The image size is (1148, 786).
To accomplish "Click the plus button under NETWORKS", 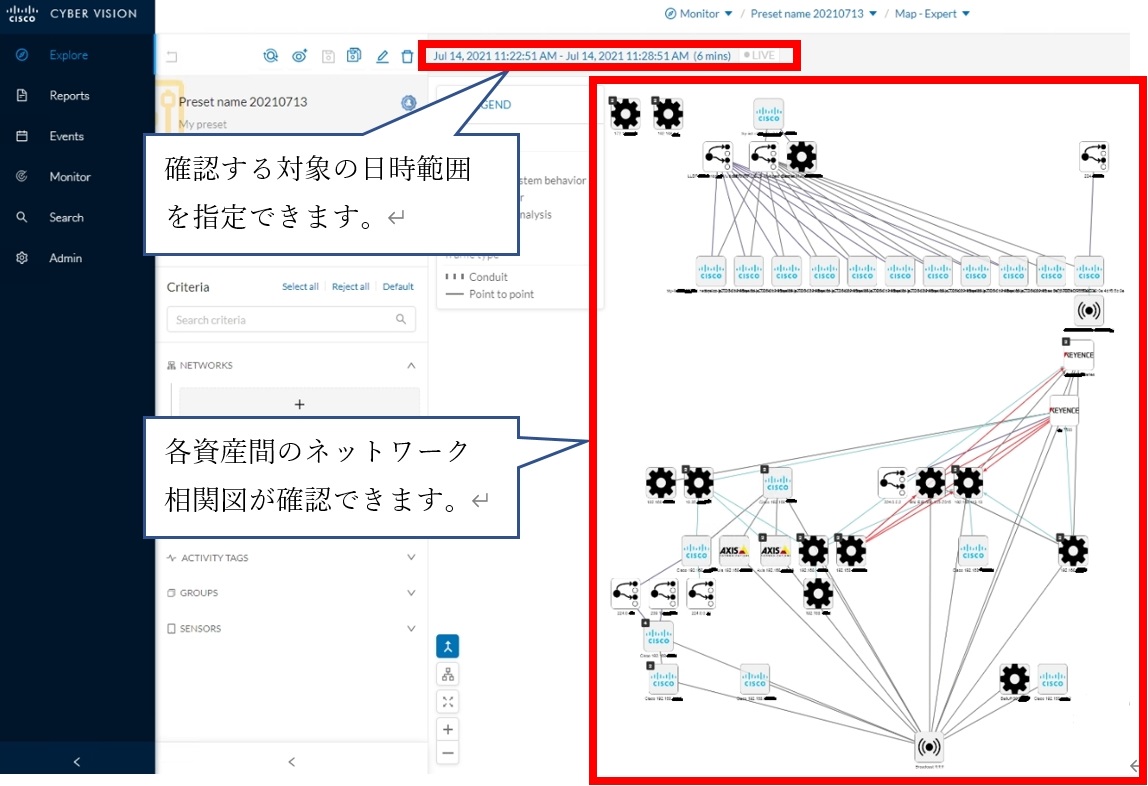I will [x=299, y=404].
